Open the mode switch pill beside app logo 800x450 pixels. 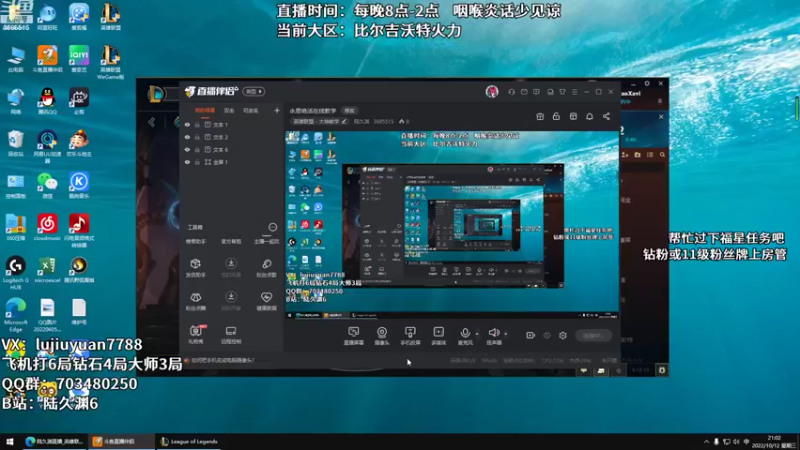(x=254, y=91)
